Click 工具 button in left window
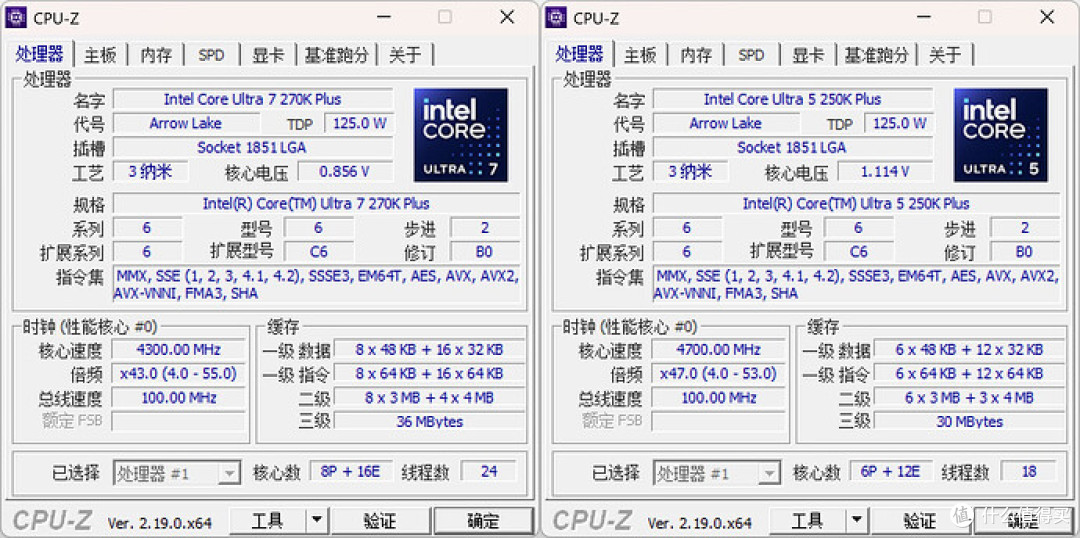1080x538 pixels. point(267,521)
